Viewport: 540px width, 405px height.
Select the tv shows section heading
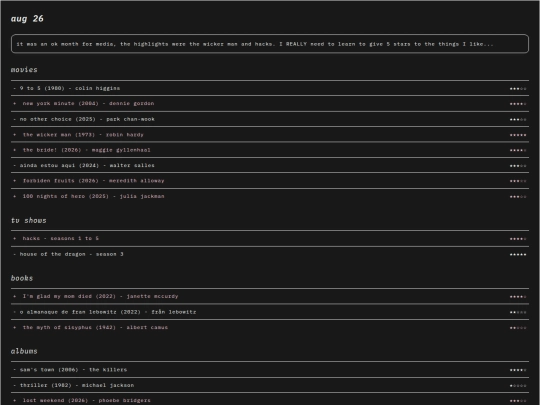click(29, 220)
